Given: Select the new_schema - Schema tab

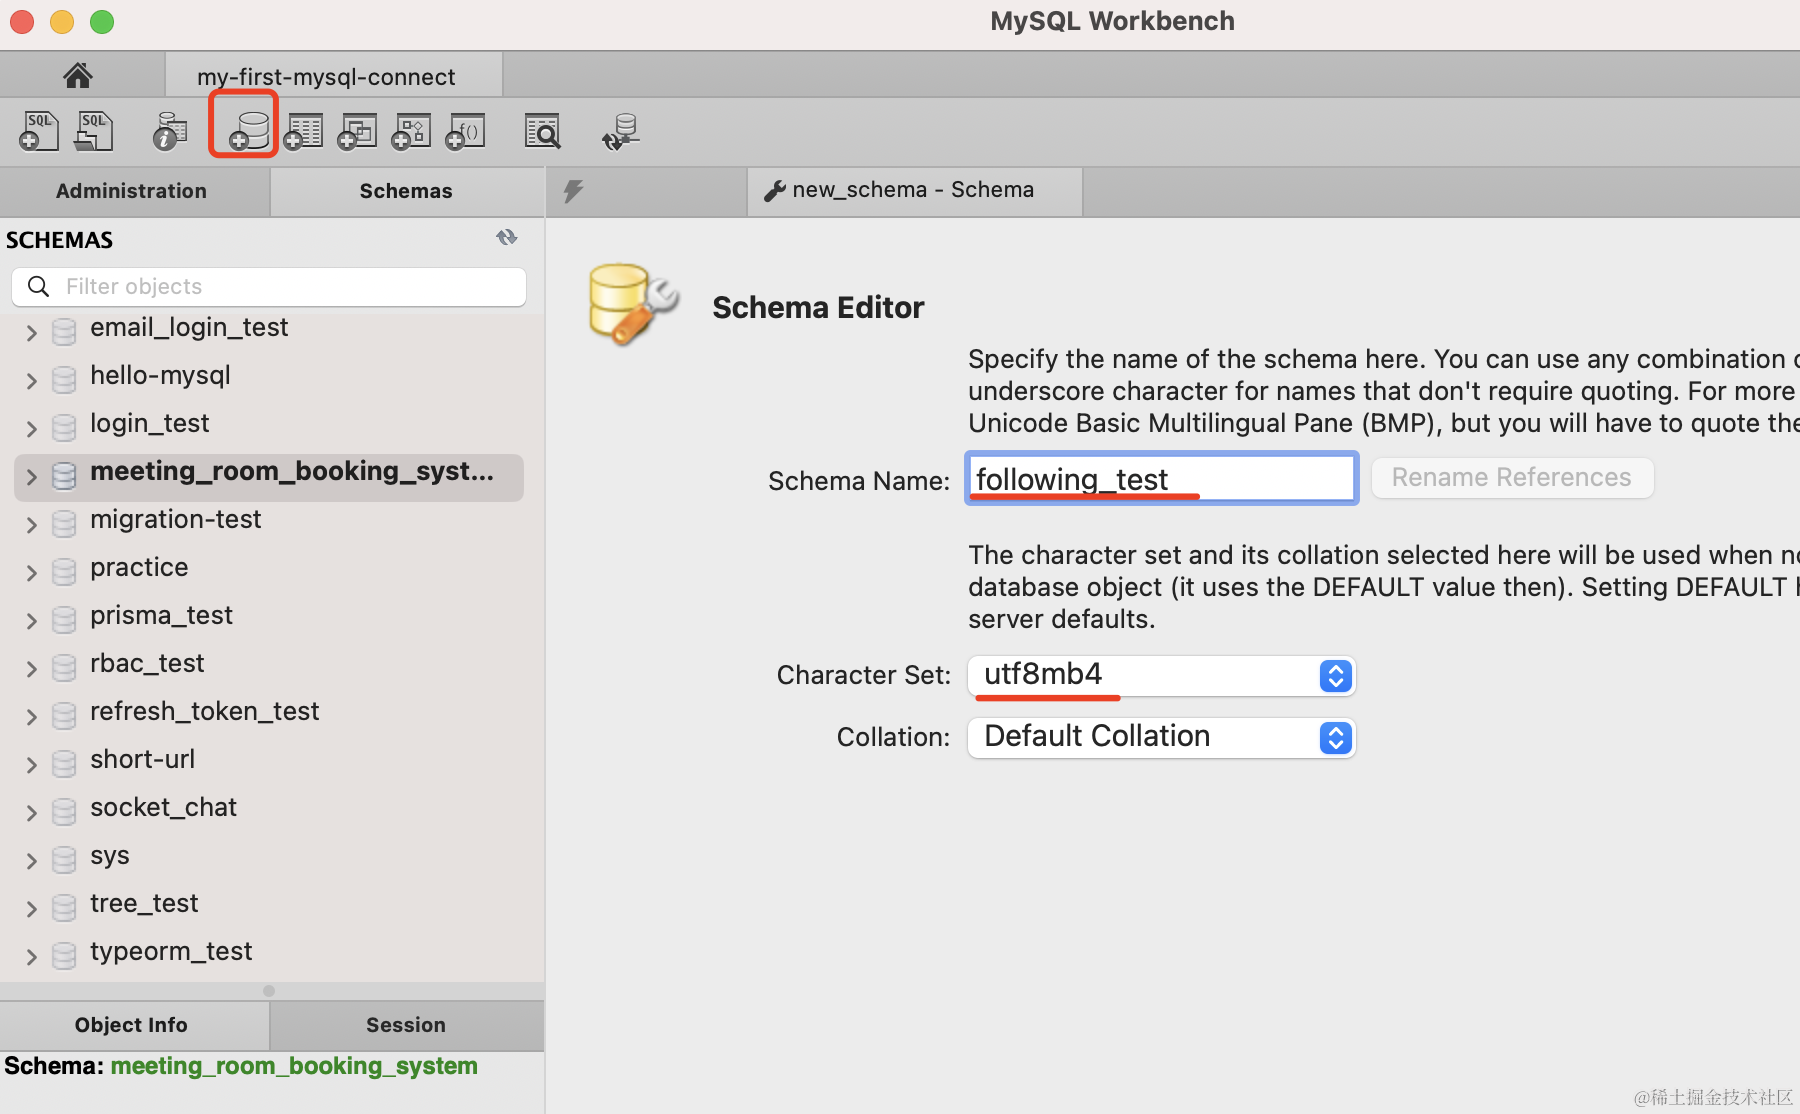Looking at the screenshot, I should pyautogui.click(x=914, y=191).
